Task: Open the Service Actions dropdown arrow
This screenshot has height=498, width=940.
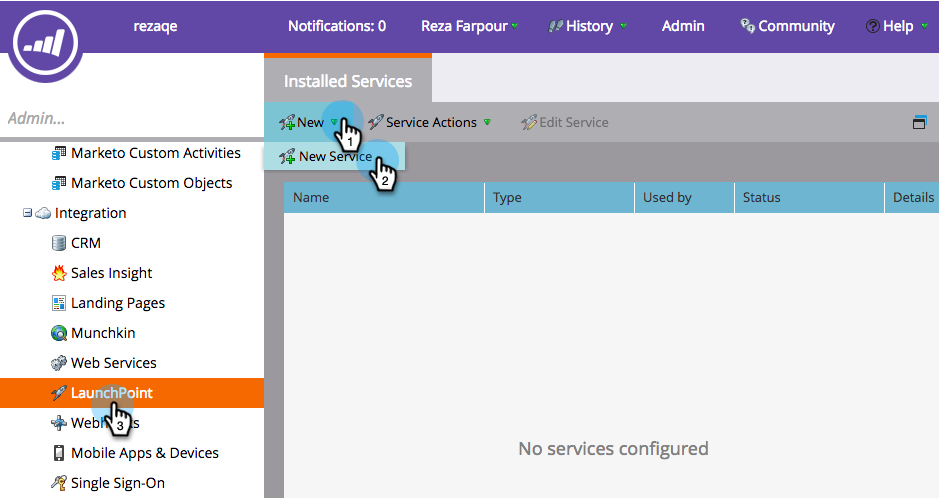Action: [487, 122]
